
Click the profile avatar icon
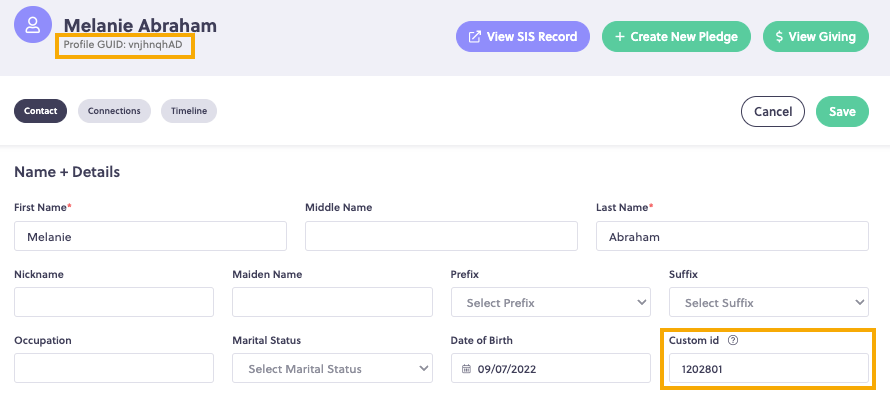point(33,24)
